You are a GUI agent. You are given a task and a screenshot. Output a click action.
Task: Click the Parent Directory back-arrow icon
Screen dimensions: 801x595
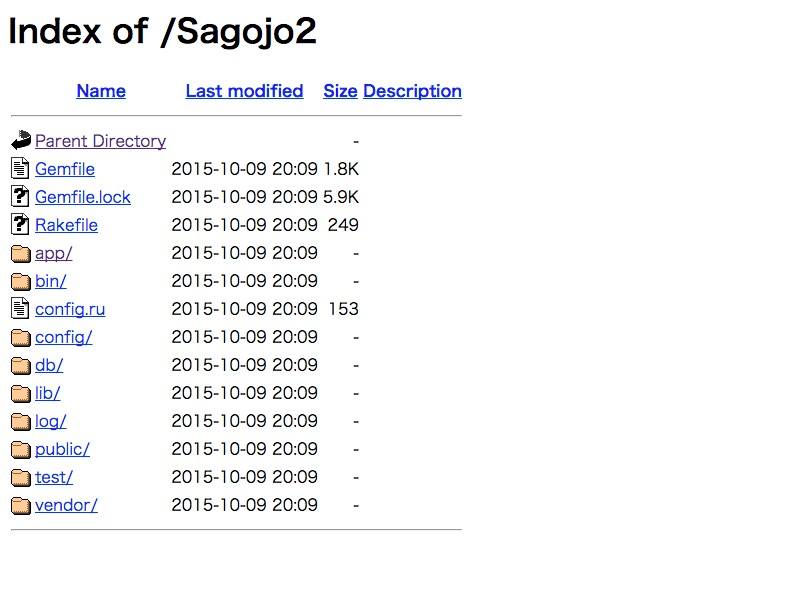coord(21,140)
